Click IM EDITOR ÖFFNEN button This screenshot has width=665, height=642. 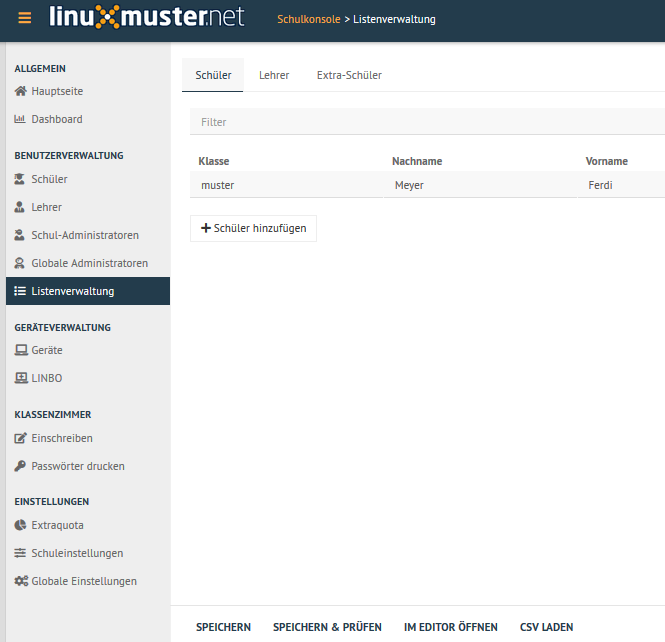450,627
